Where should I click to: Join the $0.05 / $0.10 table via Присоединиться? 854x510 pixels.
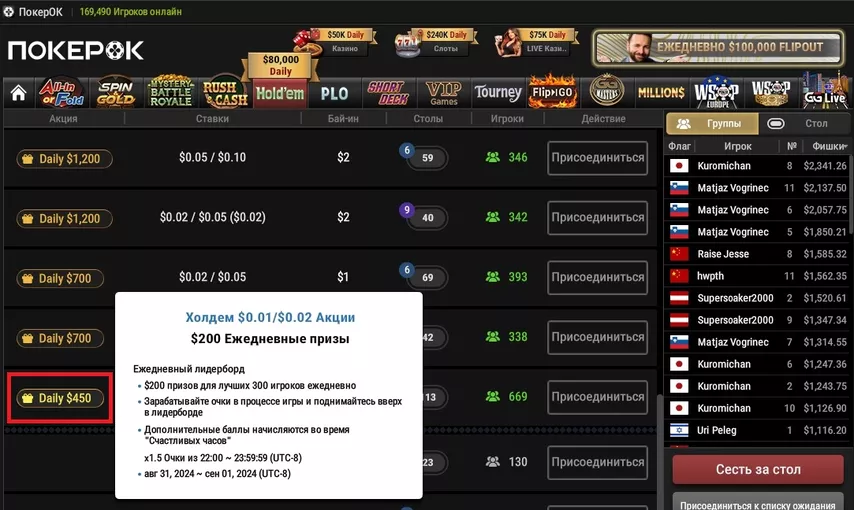[597, 158]
